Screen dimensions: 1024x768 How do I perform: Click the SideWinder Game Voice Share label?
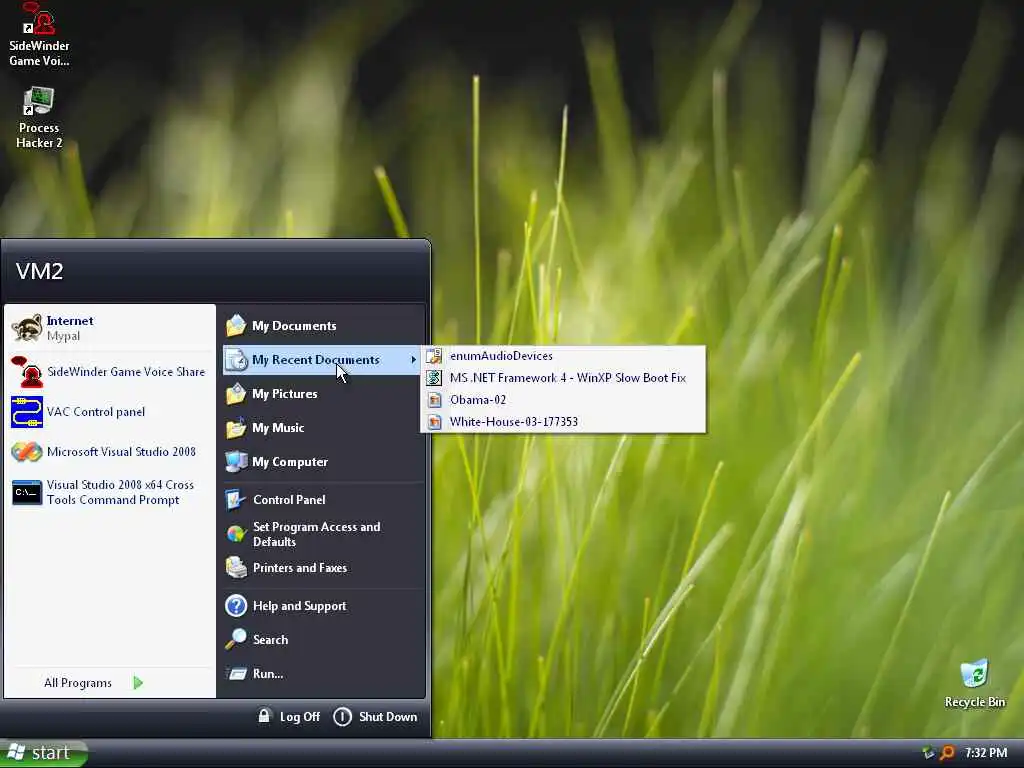[126, 372]
